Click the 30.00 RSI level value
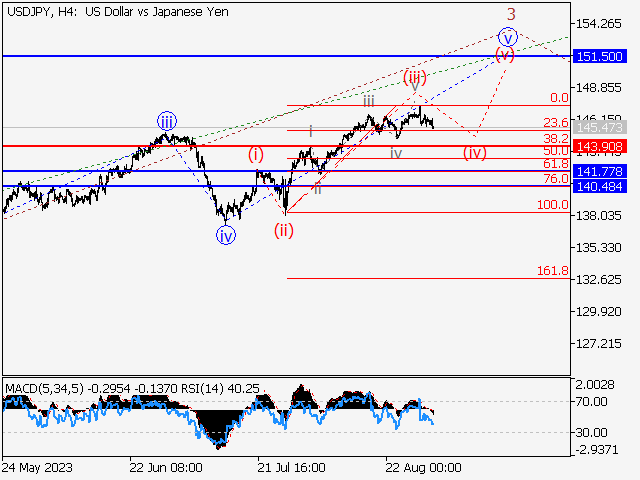The width and height of the screenshot is (640, 480). tap(591, 433)
